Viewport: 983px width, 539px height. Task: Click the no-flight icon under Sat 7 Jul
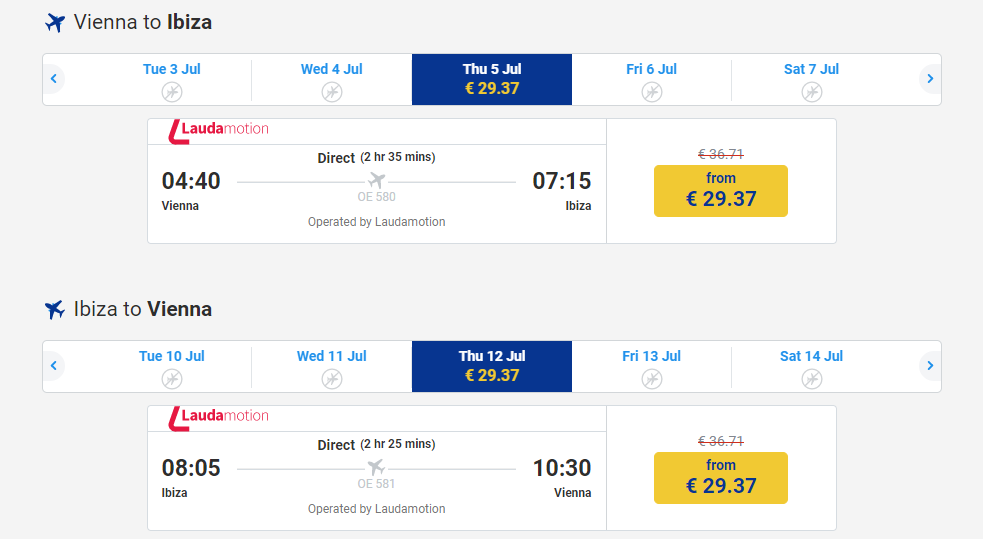(811, 92)
